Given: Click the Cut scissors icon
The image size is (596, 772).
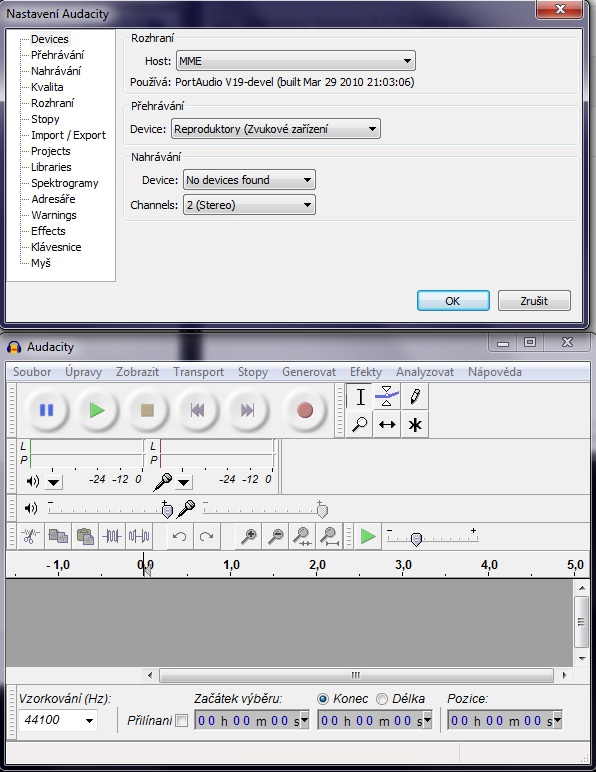Looking at the screenshot, I should [x=31, y=536].
